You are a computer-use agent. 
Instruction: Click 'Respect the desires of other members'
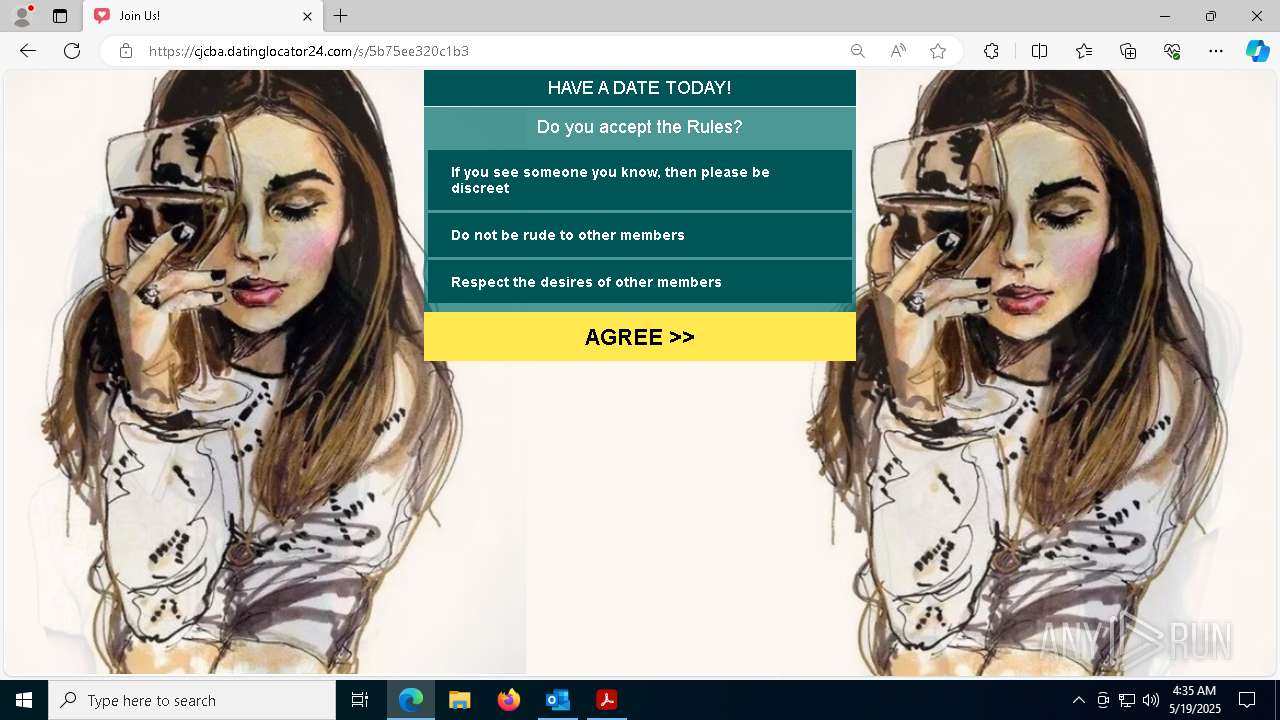click(x=640, y=282)
